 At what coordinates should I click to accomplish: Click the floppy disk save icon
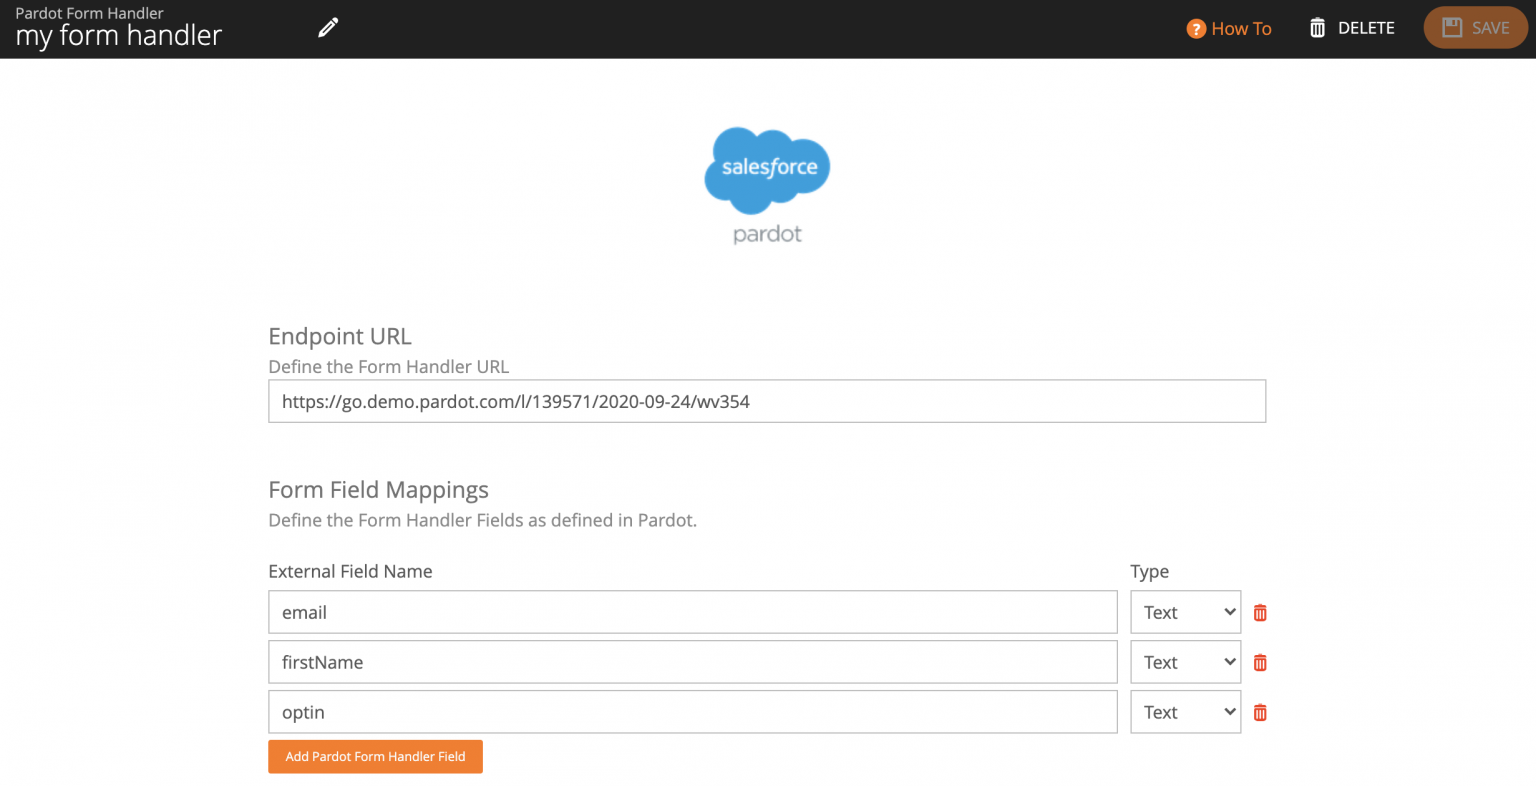[x=1453, y=27]
